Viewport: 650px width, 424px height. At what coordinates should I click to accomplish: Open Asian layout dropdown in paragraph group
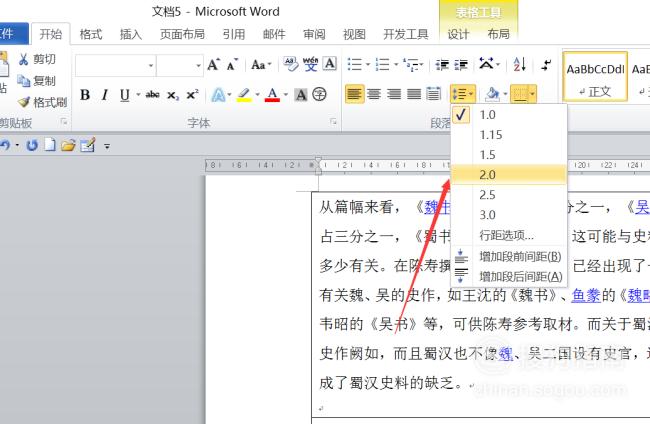[490, 64]
